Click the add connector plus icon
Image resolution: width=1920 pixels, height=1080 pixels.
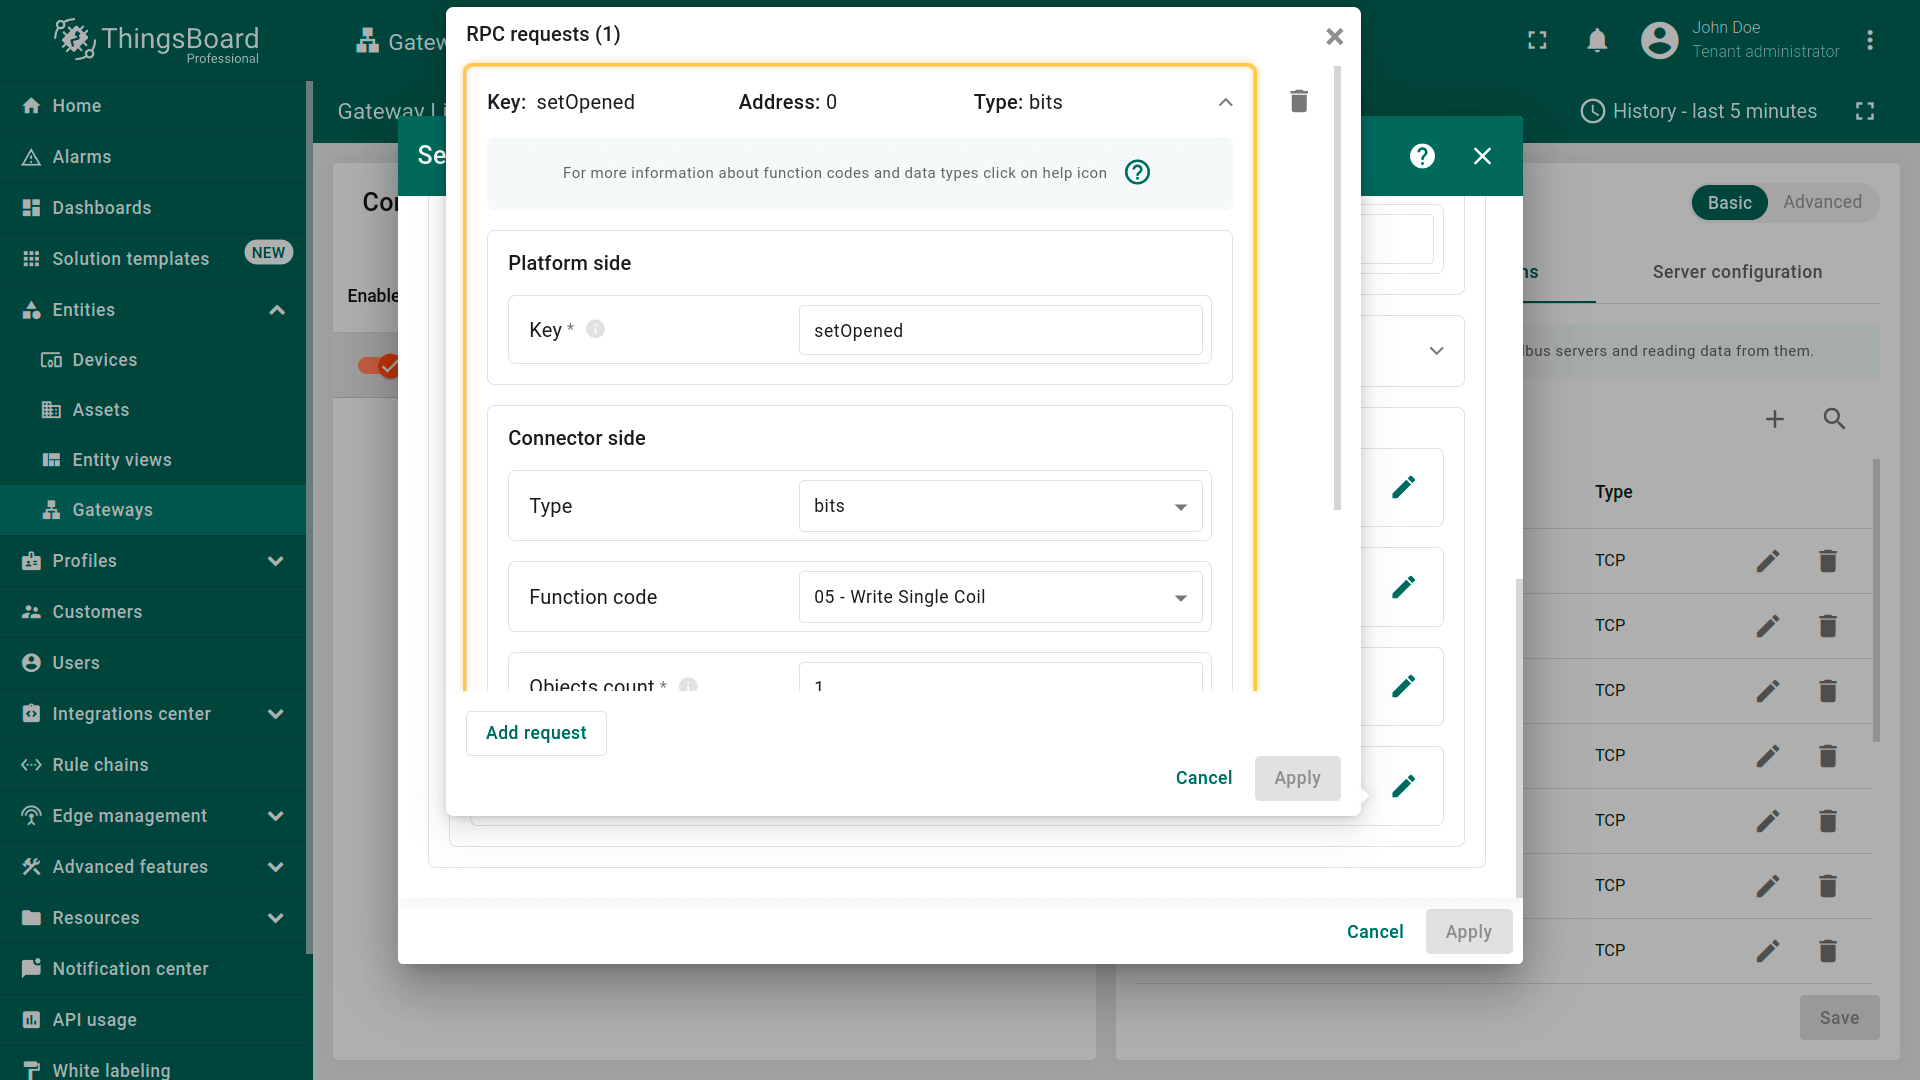(1774, 419)
